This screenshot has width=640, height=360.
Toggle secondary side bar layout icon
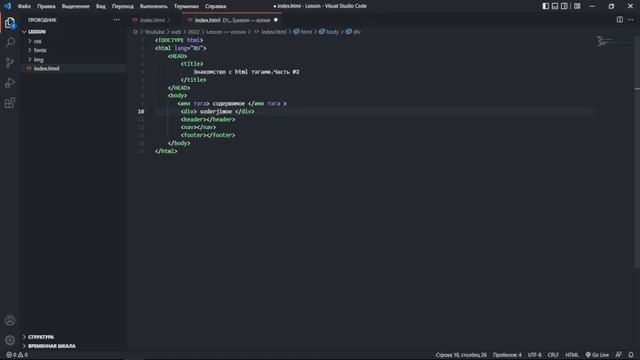564,6
